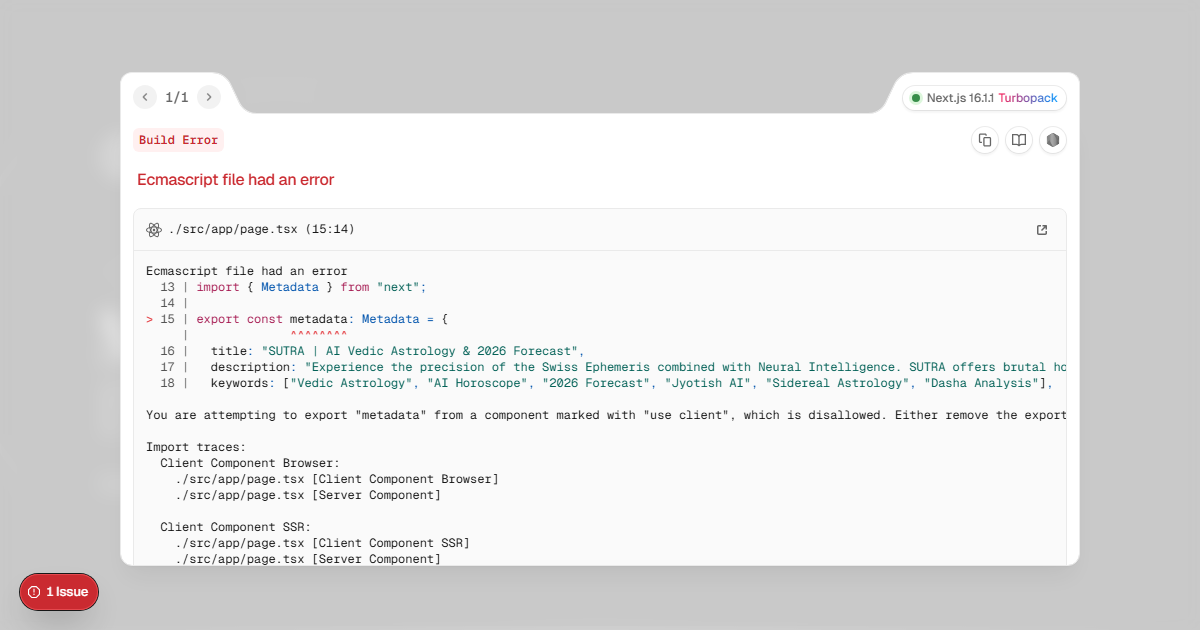Click the Next.js 16.1.1 version label
Viewport: 1200px width, 630px height.
tap(960, 98)
